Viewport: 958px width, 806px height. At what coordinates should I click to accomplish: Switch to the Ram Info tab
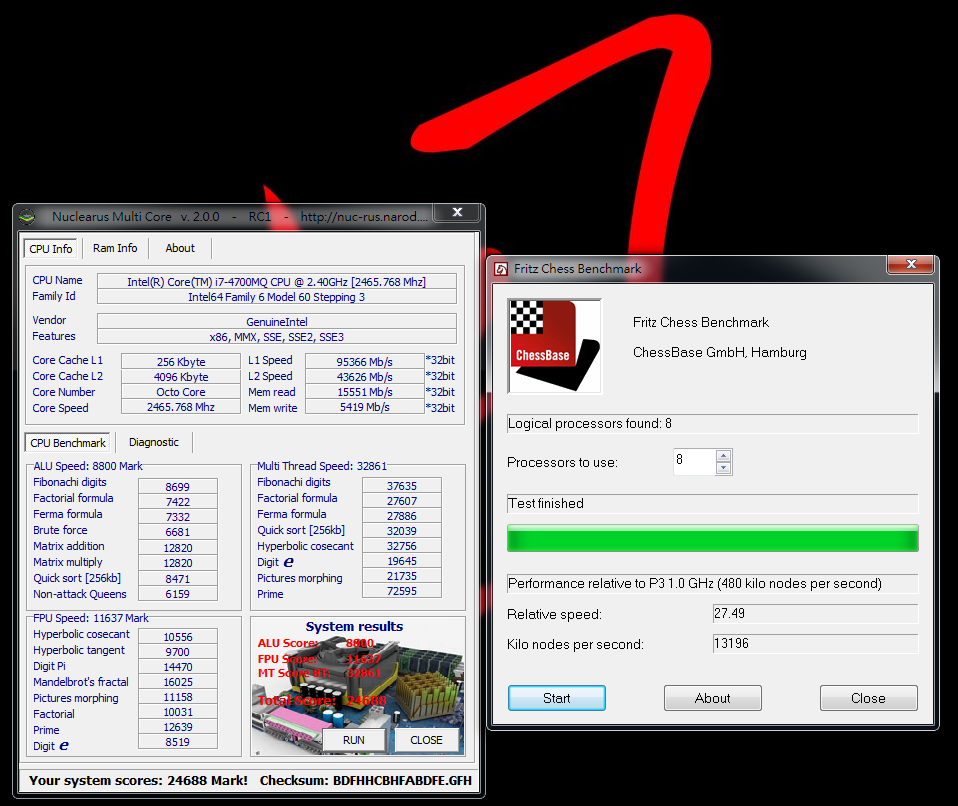pyautogui.click(x=115, y=248)
